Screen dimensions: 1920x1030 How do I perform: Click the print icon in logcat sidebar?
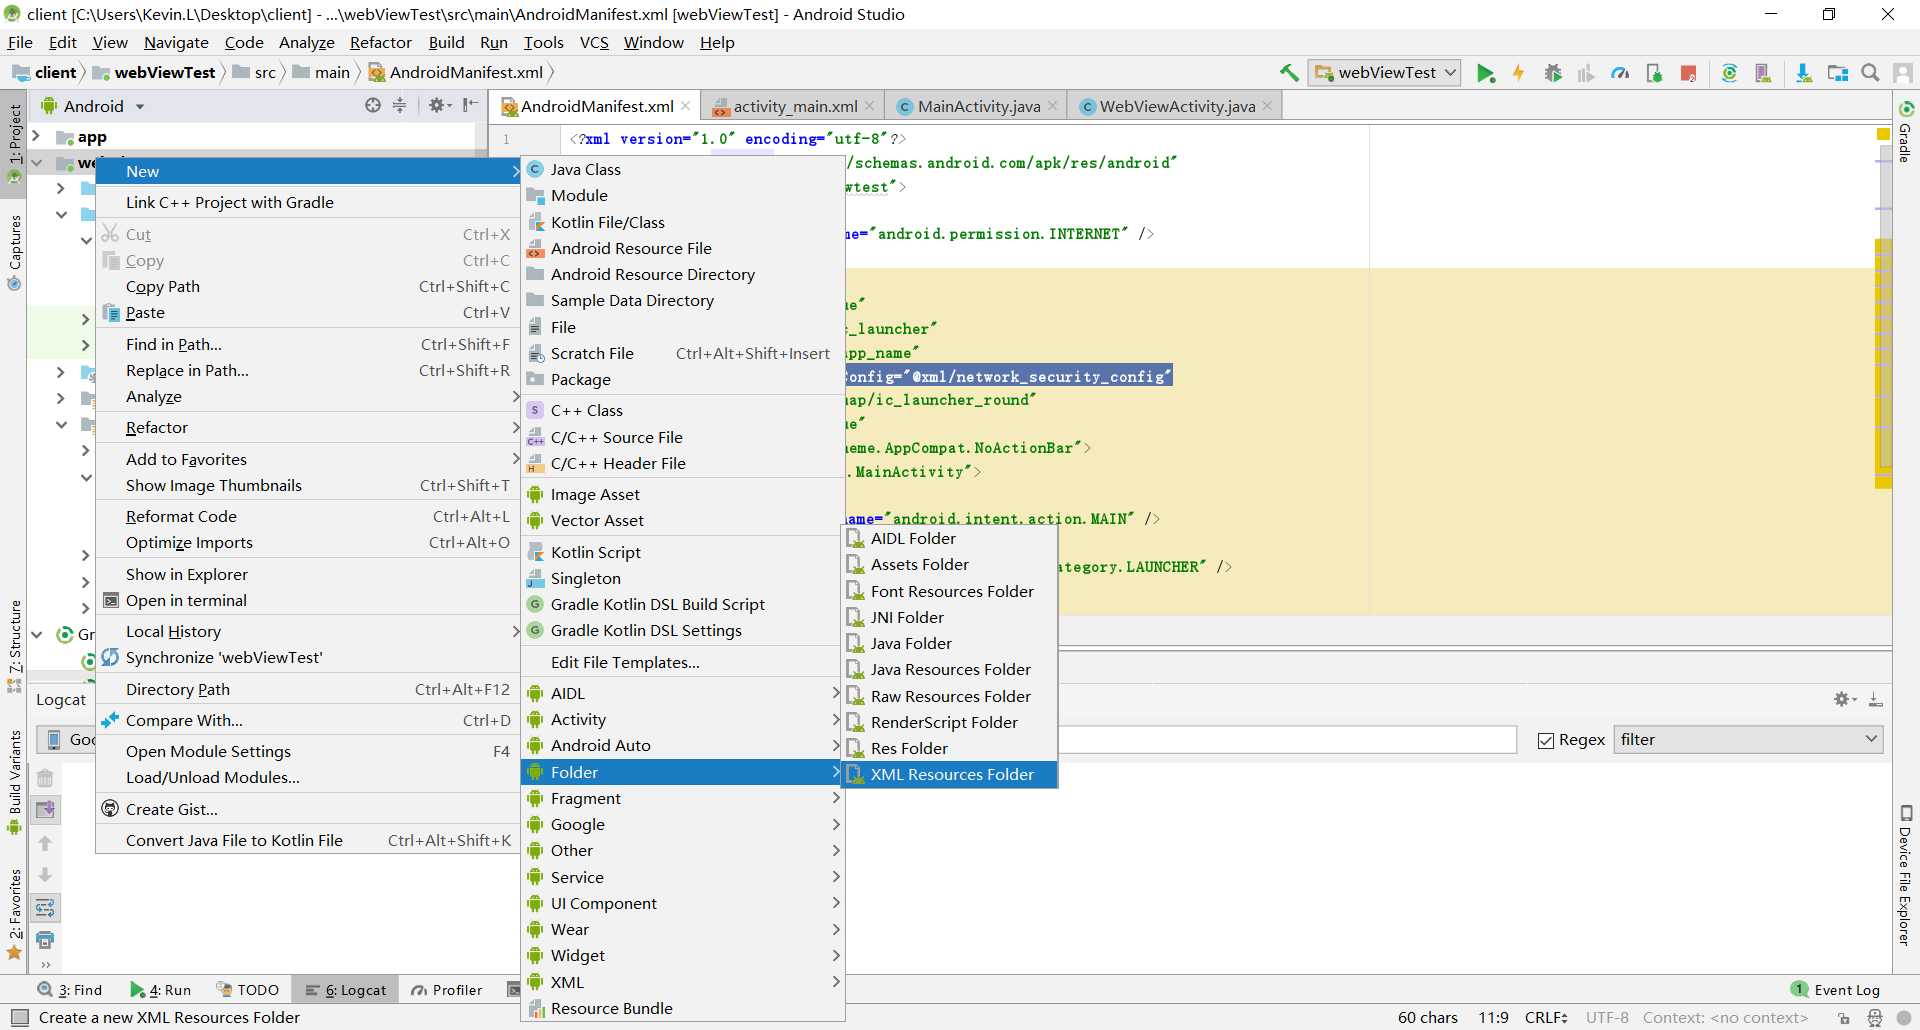(45, 940)
